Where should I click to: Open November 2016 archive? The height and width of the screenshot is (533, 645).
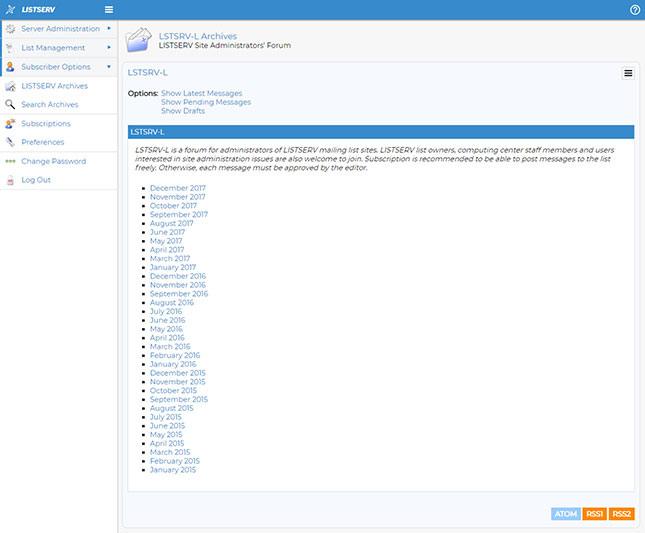(178, 285)
